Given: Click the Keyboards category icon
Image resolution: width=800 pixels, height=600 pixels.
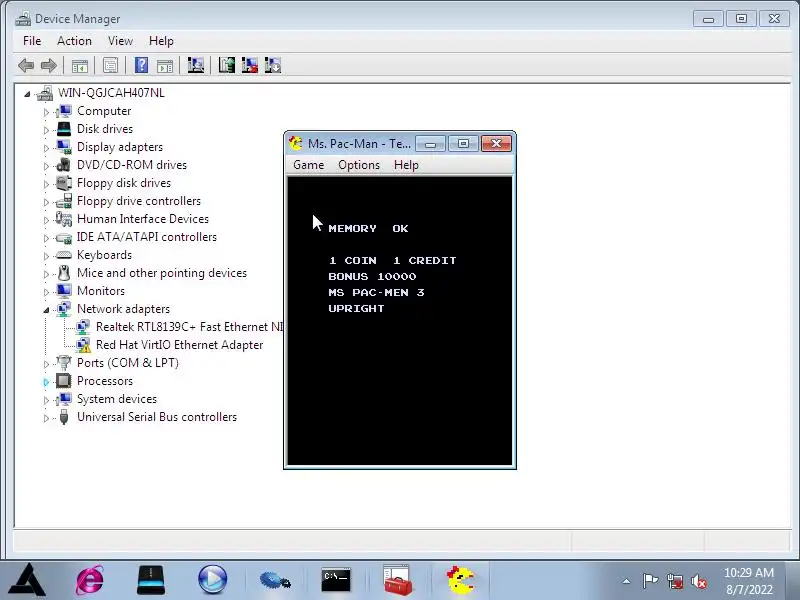Looking at the screenshot, I should (64, 255).
